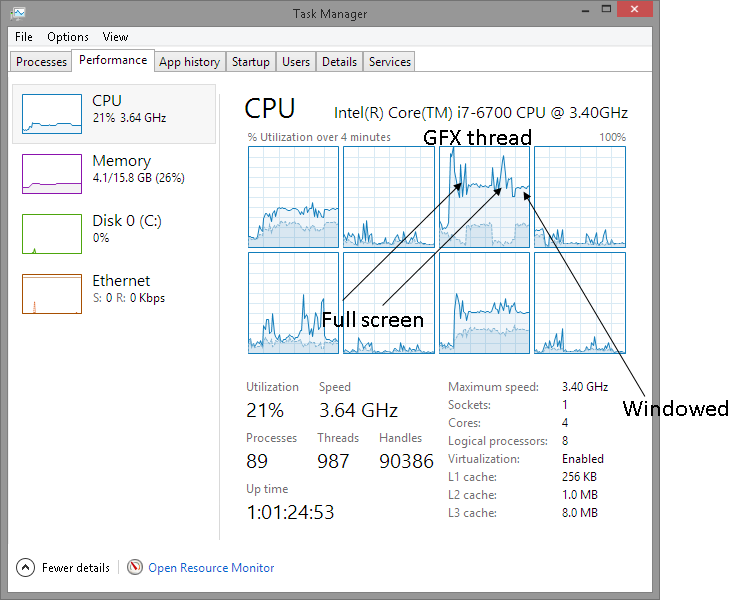Screen dimensions: 745x600
Task: Click the L2 cache 1.0 MB value
Action: pos(580,495)
